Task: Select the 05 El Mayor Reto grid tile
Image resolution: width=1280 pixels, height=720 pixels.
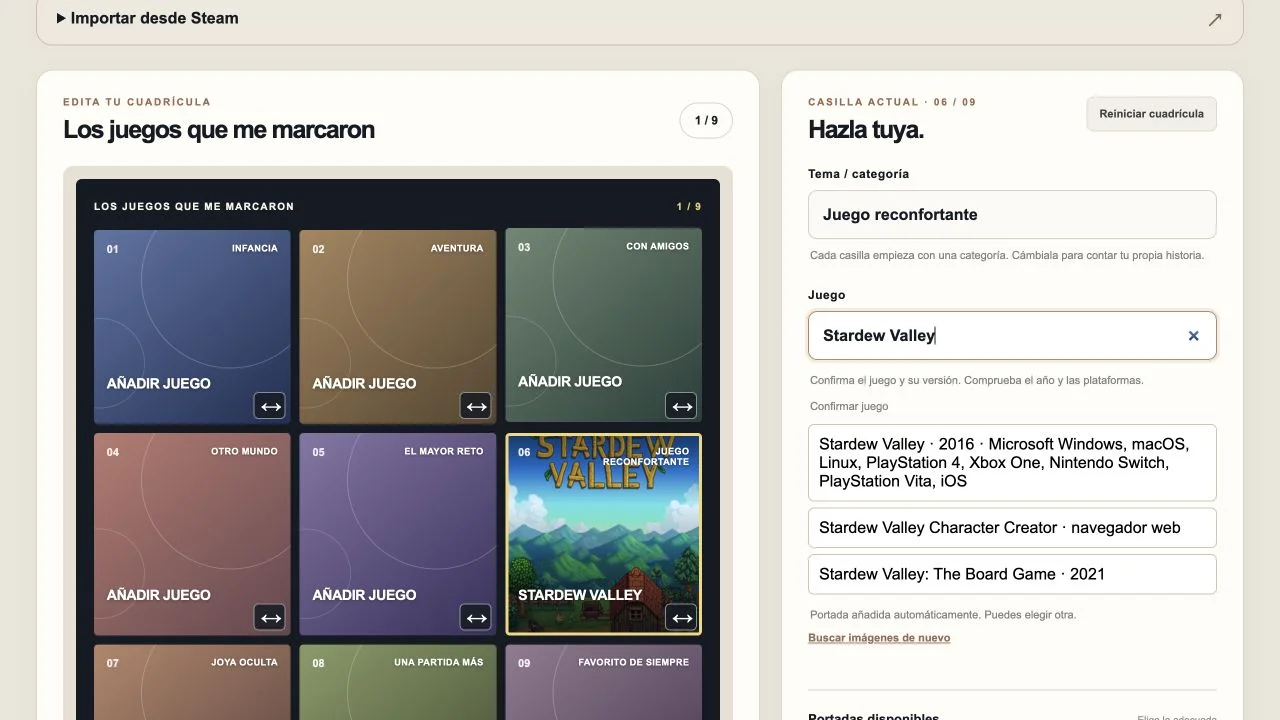Action: click(398, 534)
